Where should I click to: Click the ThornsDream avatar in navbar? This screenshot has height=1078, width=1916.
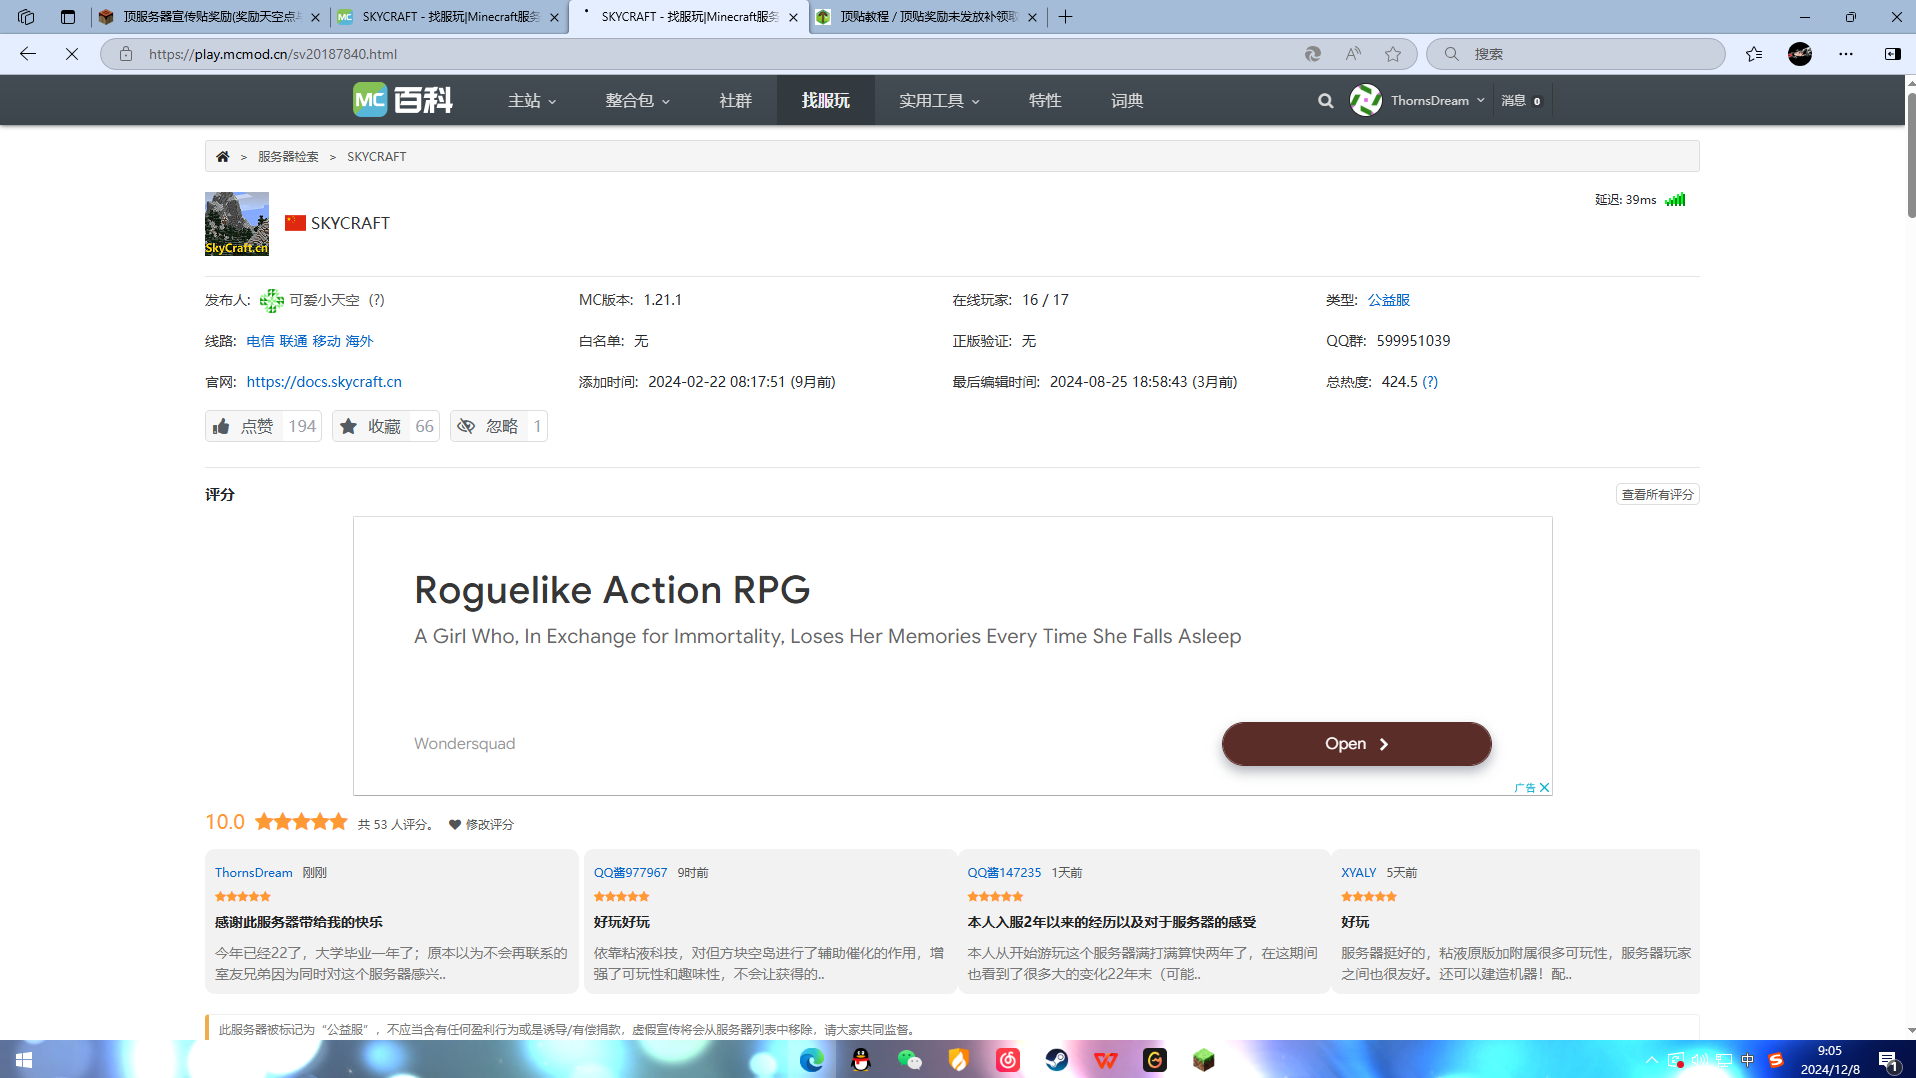click(1365, 100)
